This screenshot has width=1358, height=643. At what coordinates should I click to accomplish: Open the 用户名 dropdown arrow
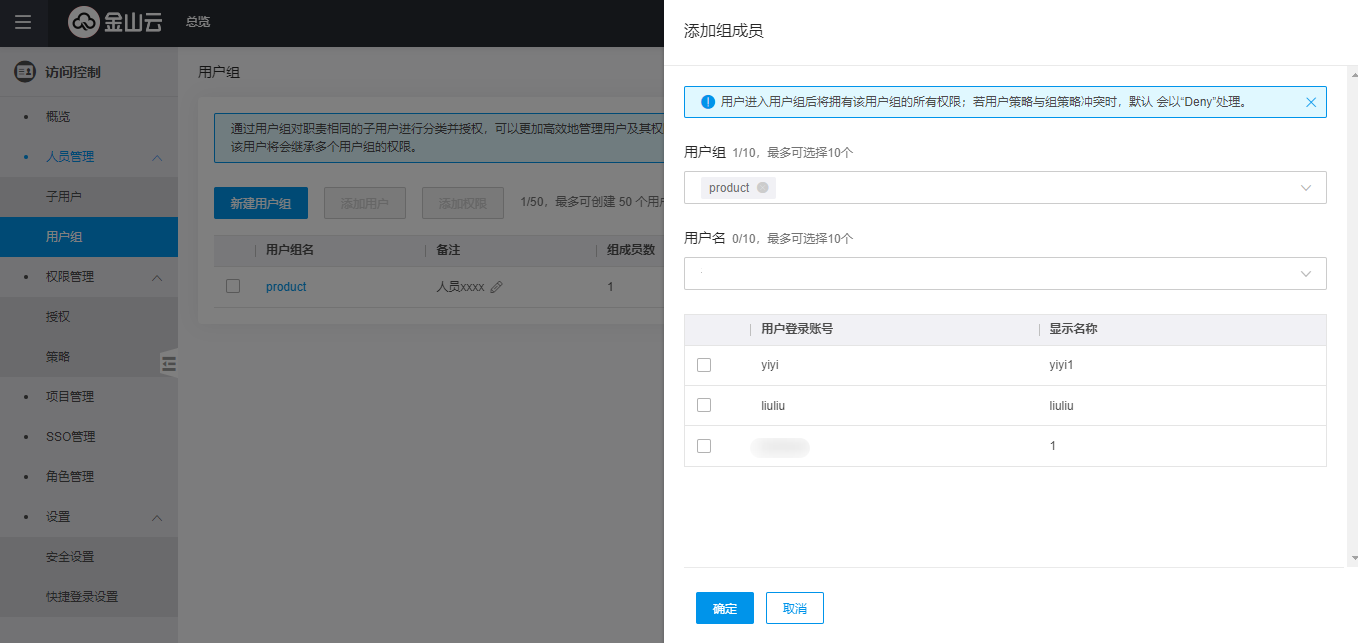[x=1305, y=274]
